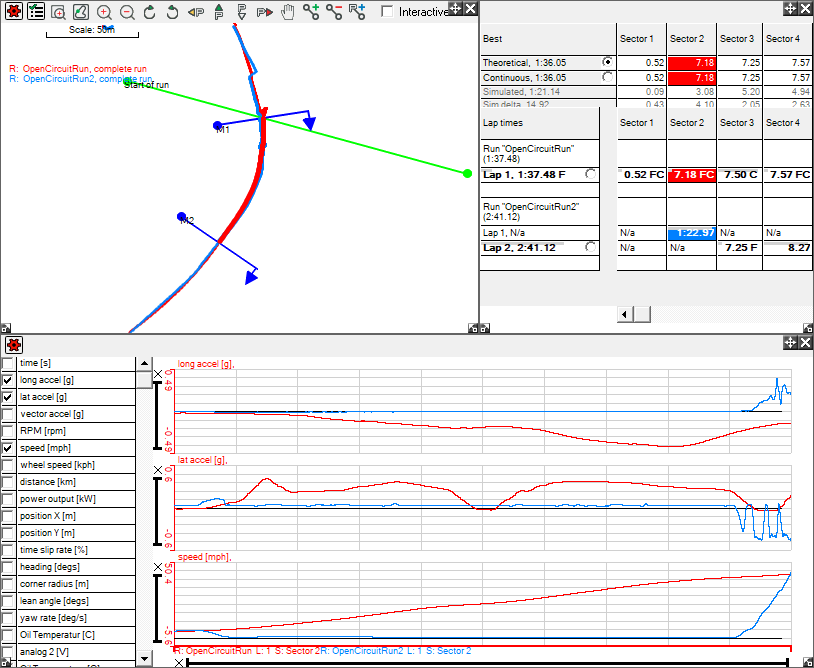Viewport: 814px width, 668px height.
Task: Click the red 7.18 FC sector 2 cell
Action: pyautogui.click(x=691, y=174)
